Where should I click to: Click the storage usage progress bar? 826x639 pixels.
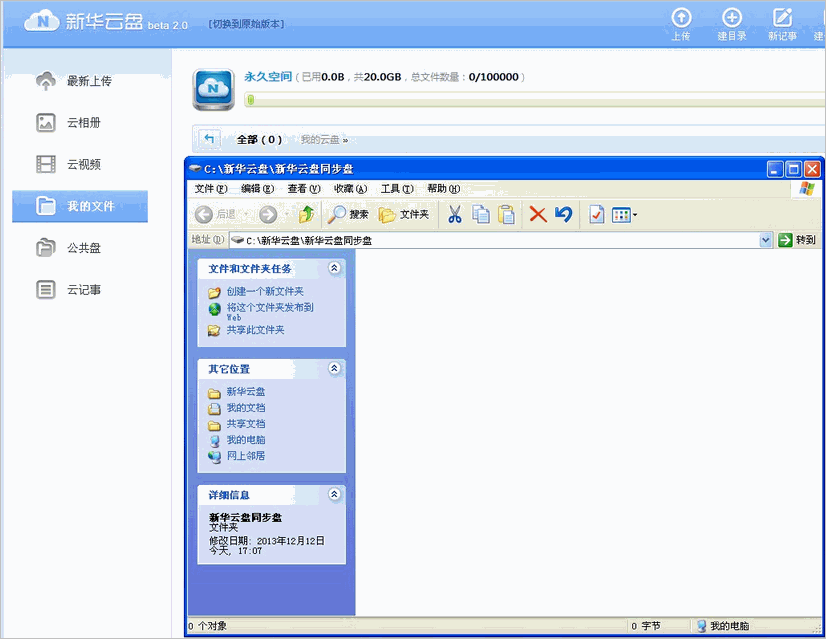click(534, 100)
